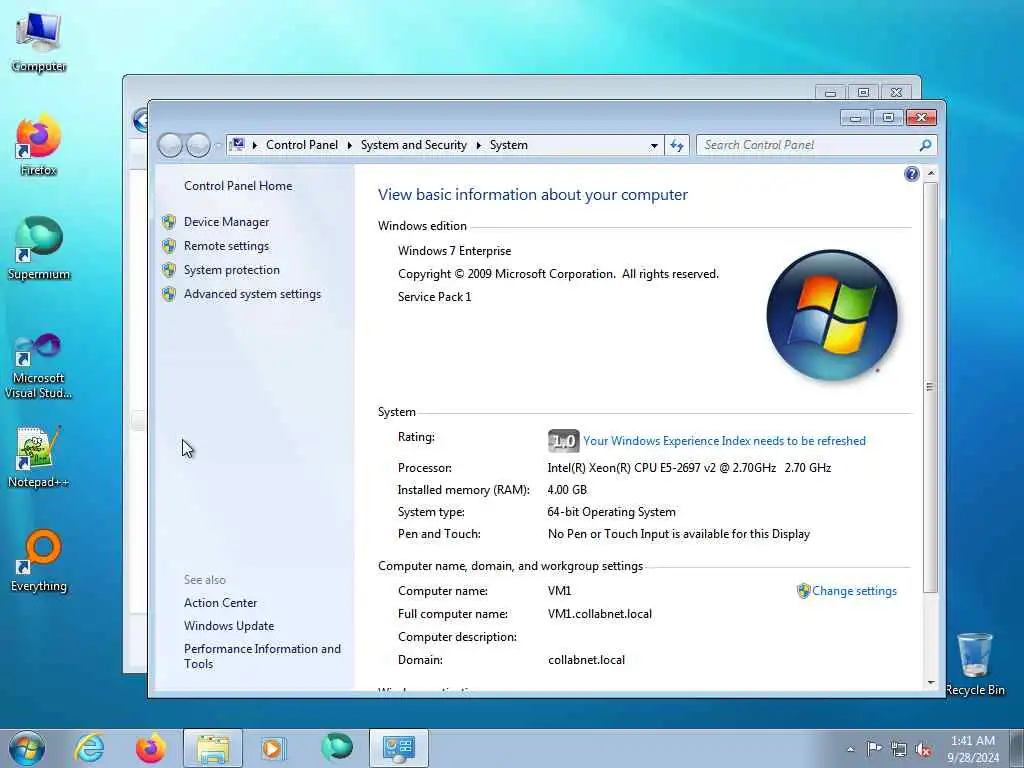Open Windows Update link

click(x=229, y=626)
